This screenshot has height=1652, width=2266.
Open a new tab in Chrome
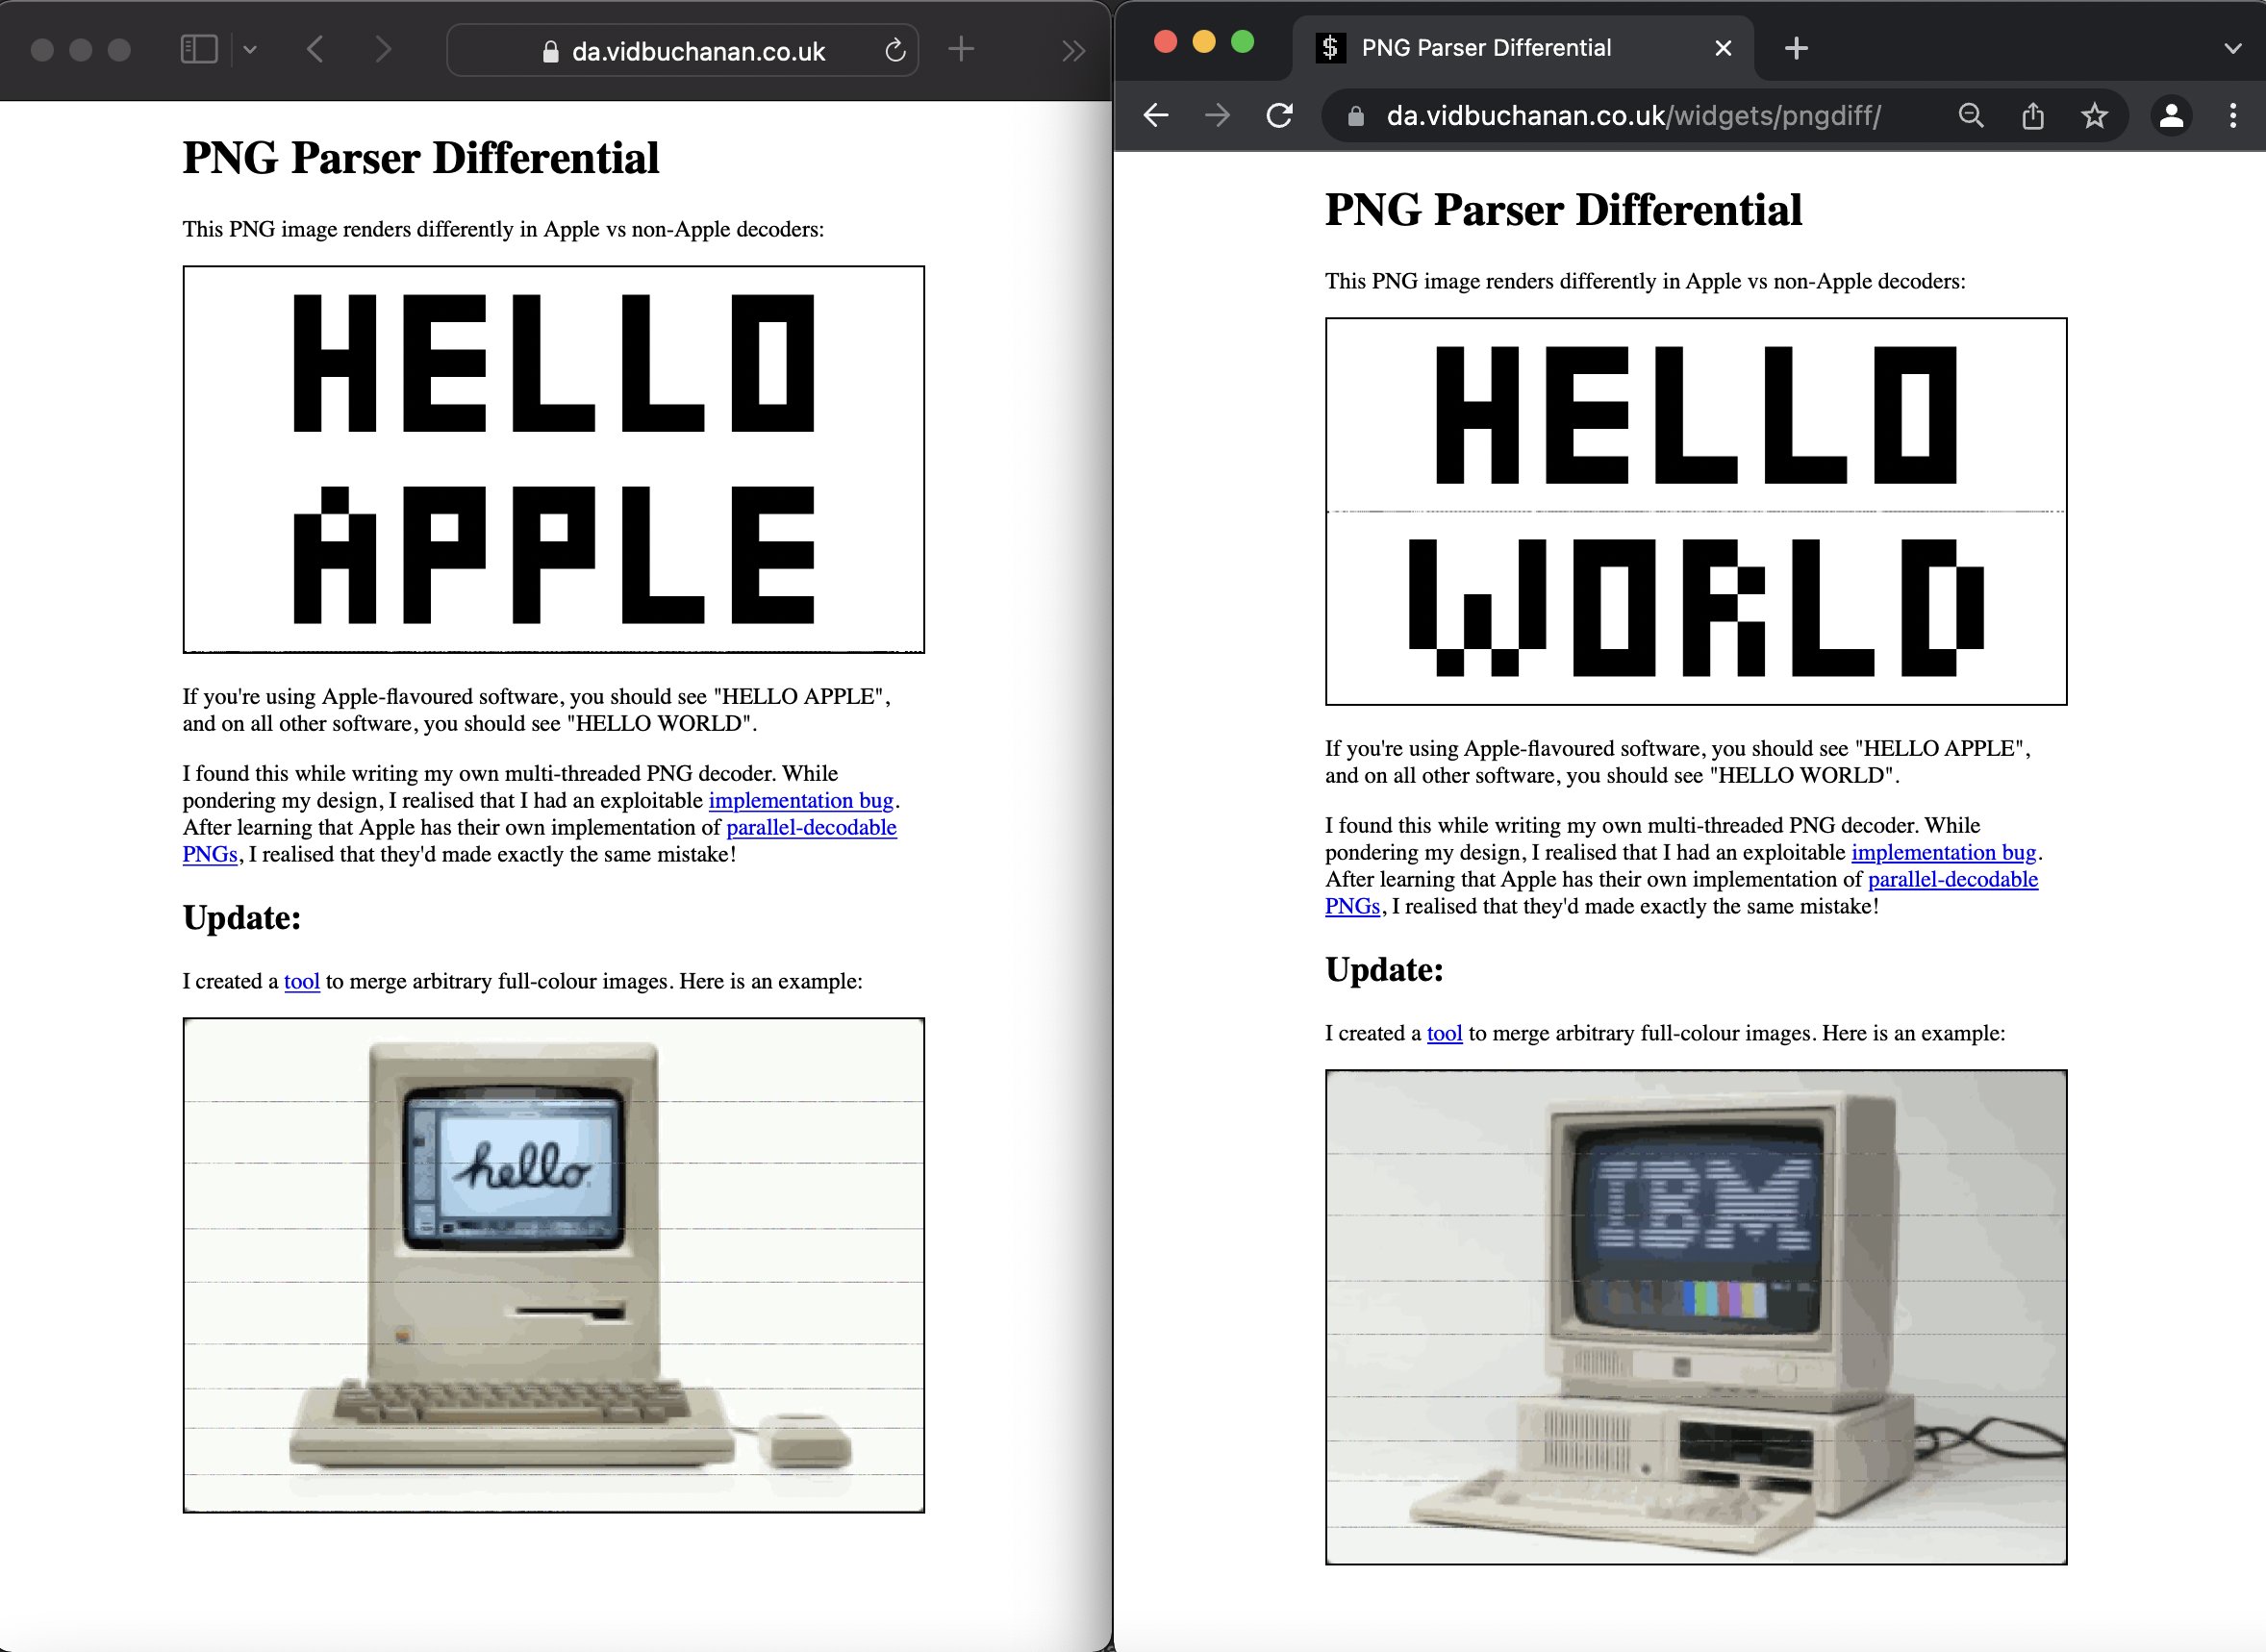pyautogui.click(x=1796, y=48)
